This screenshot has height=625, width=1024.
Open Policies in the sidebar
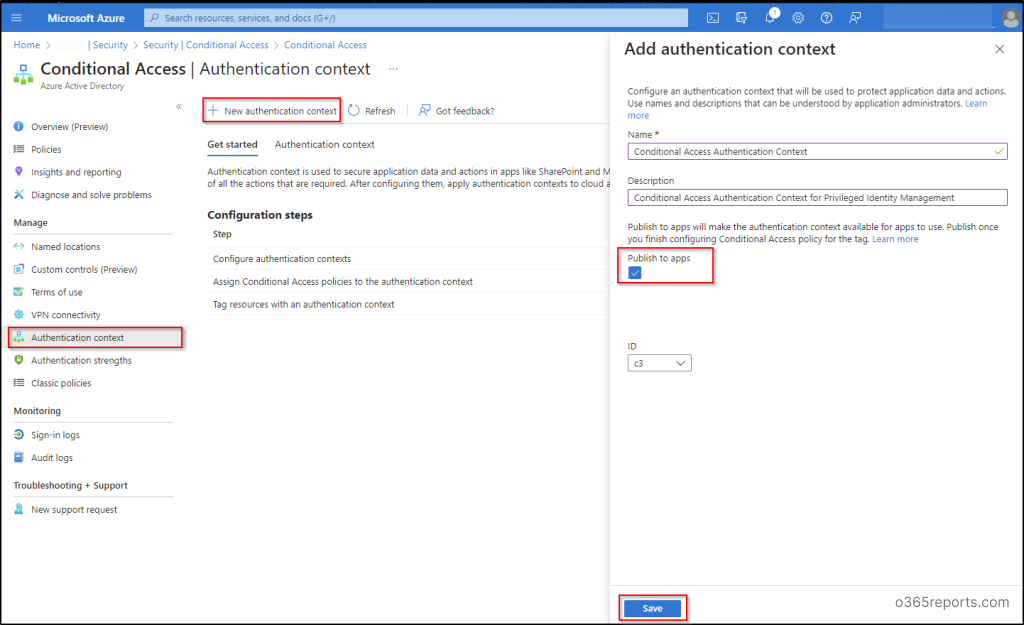coord(46,150)
